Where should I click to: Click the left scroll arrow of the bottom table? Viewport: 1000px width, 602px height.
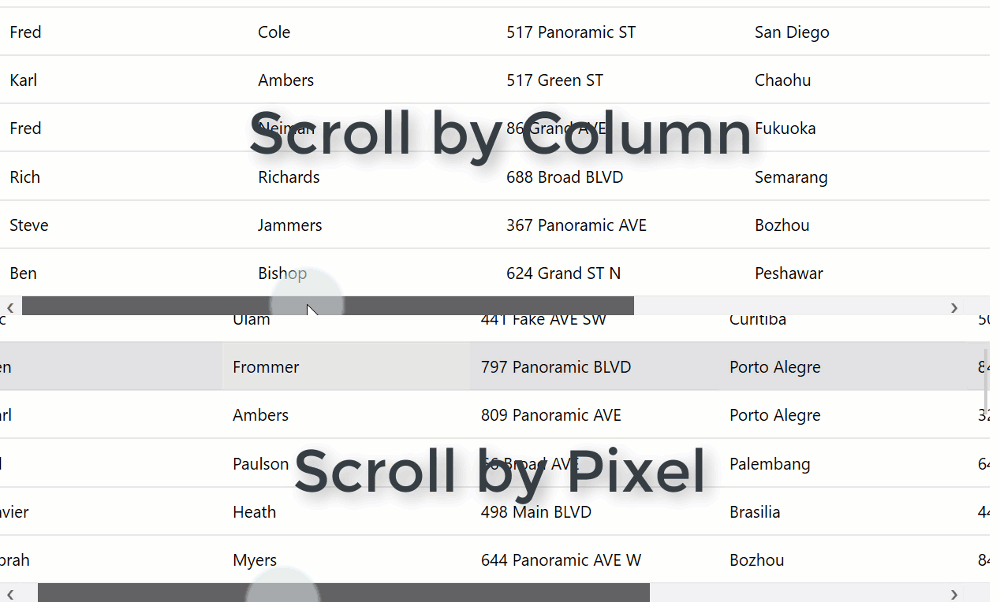[10, 592]
